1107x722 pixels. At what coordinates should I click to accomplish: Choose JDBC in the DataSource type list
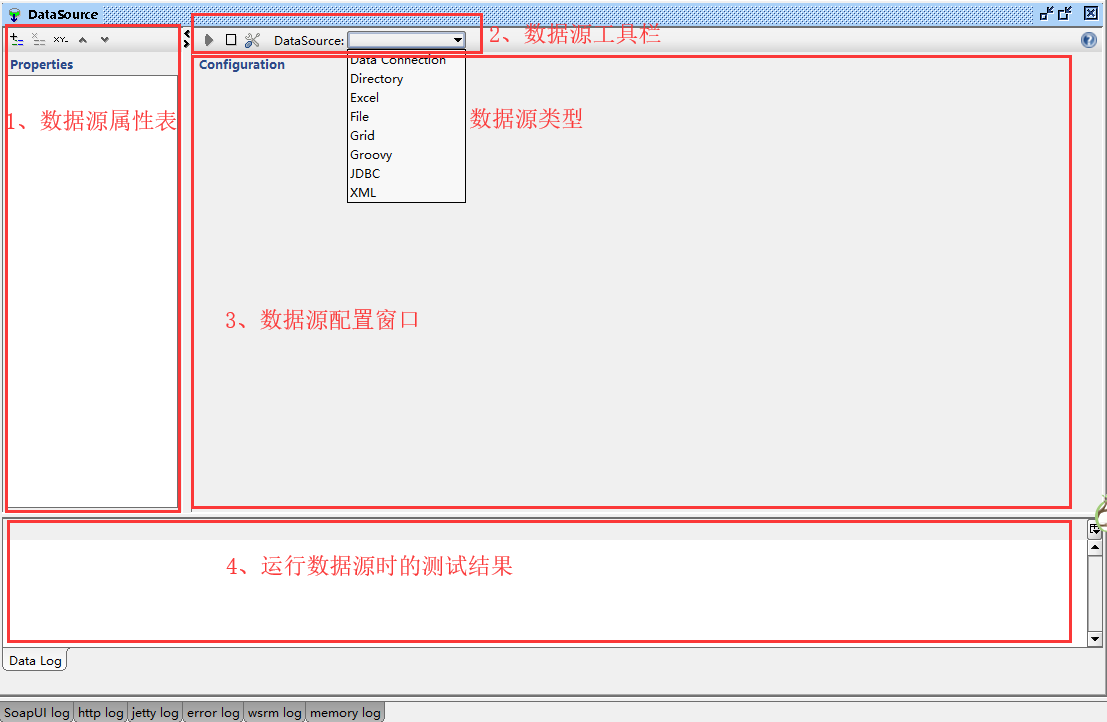(x=365, y=174)
